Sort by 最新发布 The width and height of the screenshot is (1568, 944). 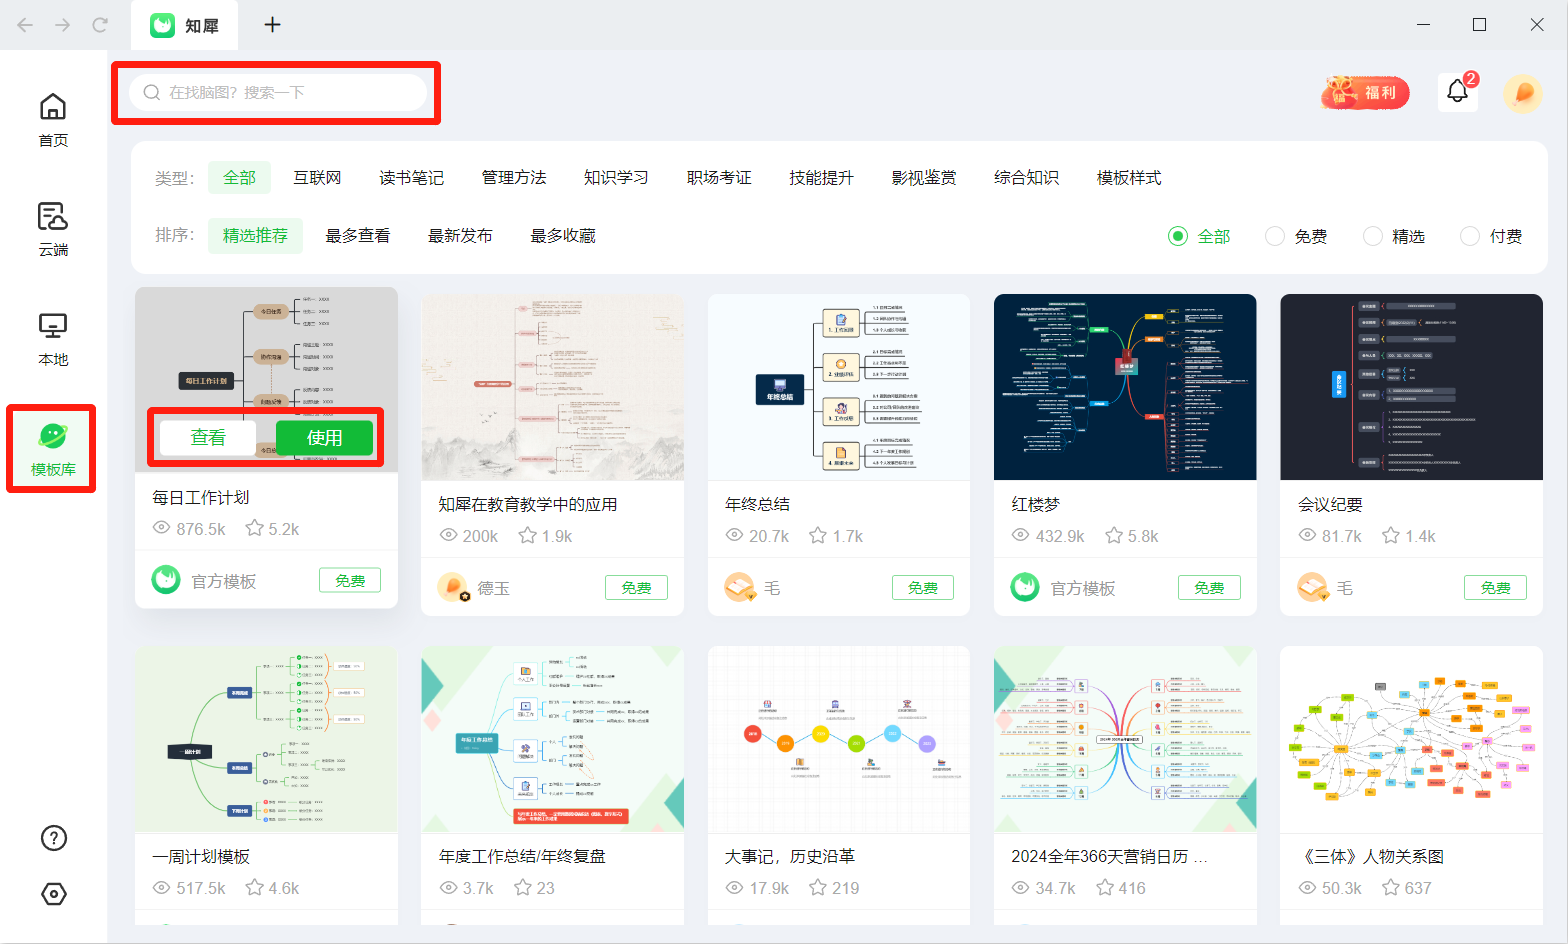[x=460, y=236]
